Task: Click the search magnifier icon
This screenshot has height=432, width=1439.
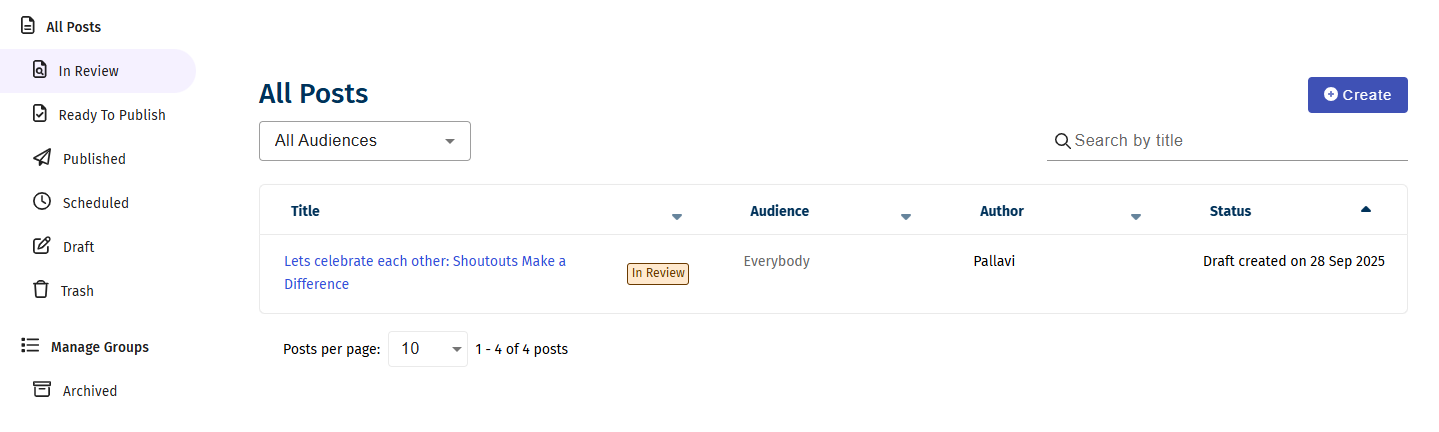Action: (x=1062, y=141)
